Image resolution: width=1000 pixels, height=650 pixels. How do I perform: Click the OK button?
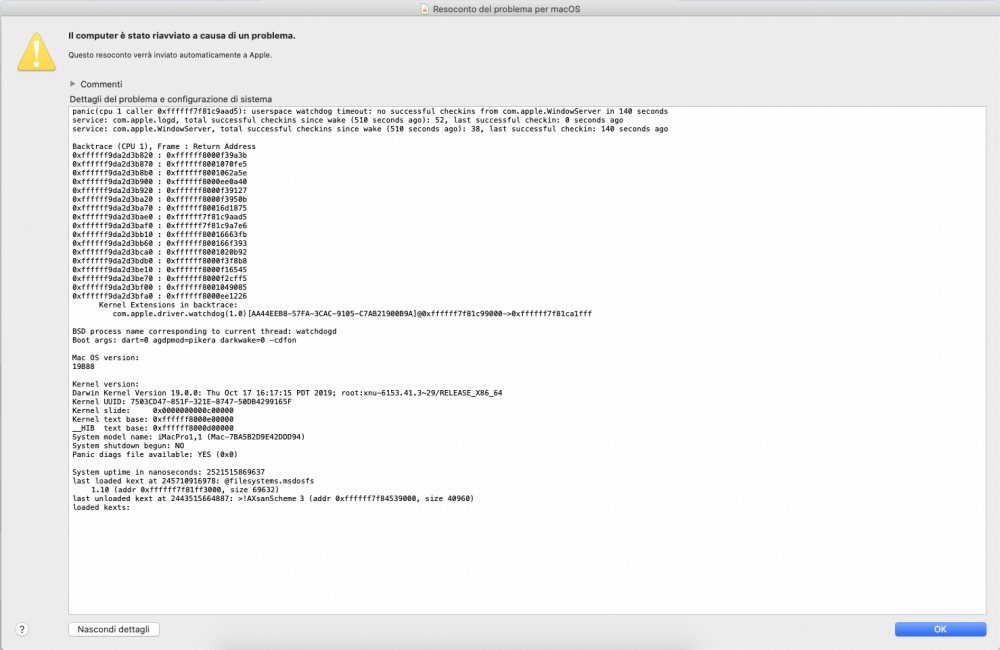[x=940, y=629]
